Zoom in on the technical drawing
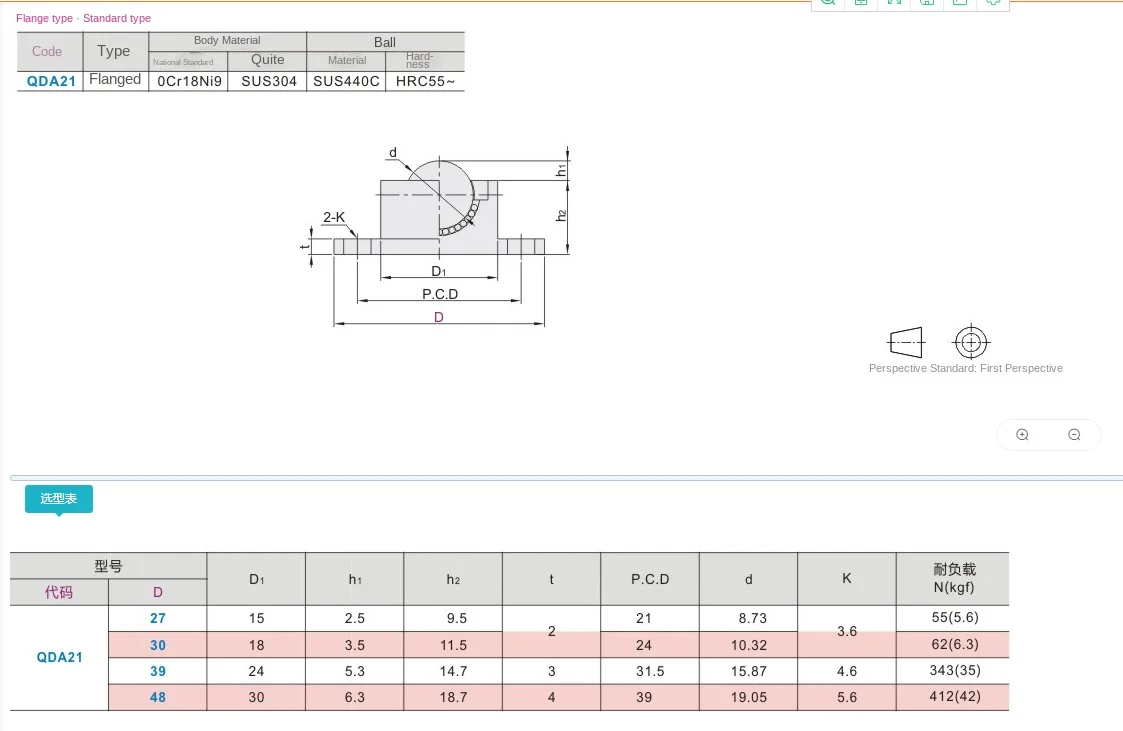 click(x=1022, y=435)
